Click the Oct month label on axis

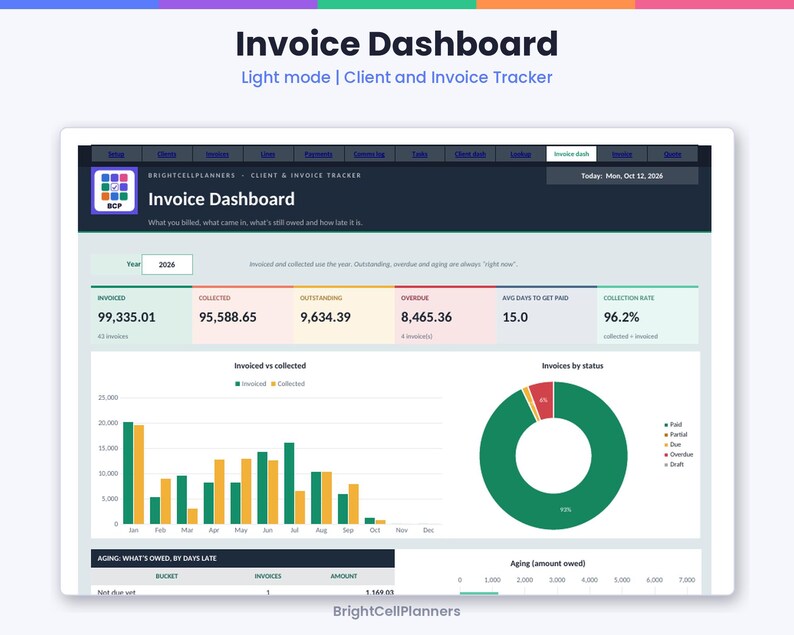375,530
